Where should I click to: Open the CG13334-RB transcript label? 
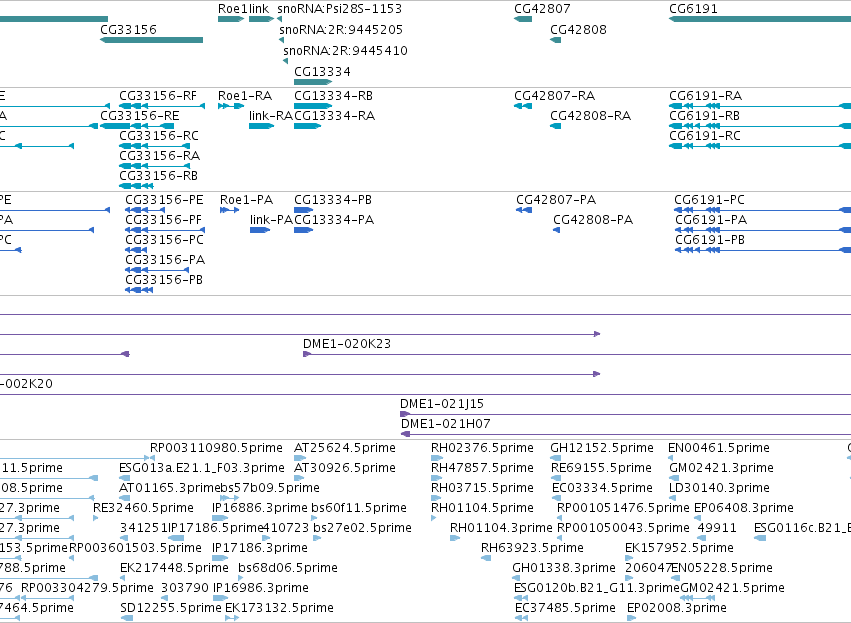[333, 96]
